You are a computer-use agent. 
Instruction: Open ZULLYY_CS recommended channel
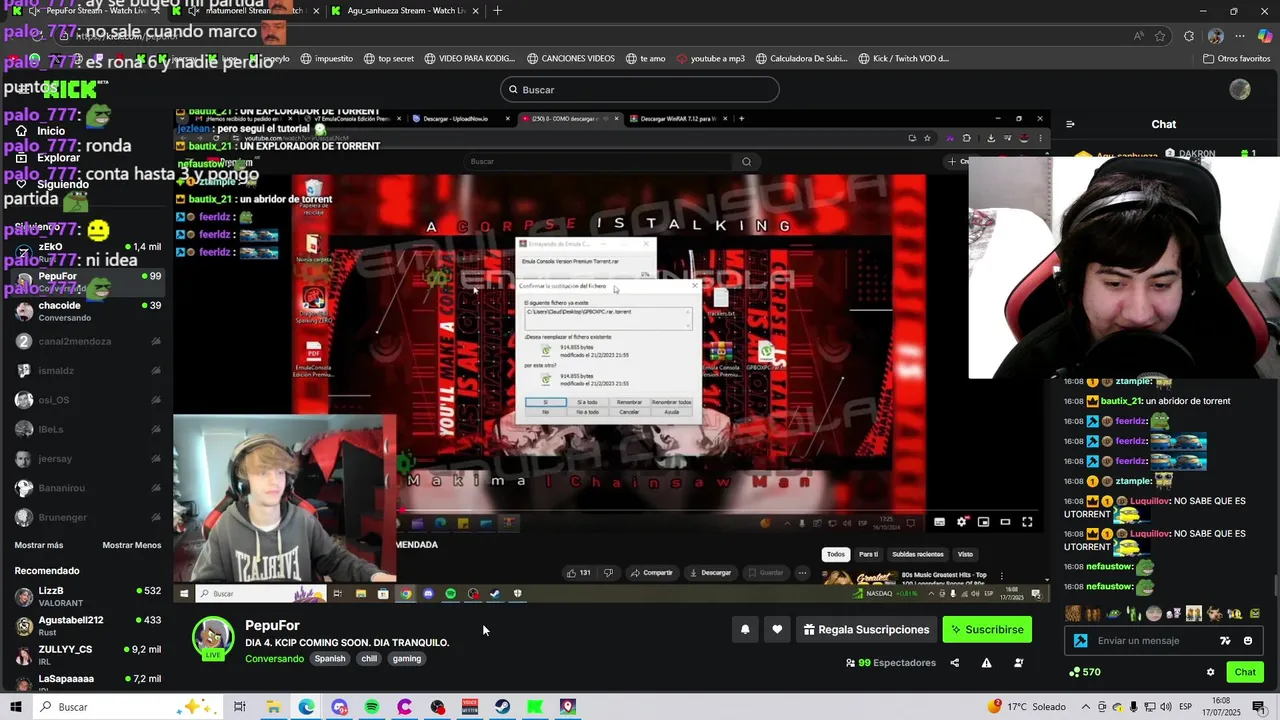[x=87, y=655]
